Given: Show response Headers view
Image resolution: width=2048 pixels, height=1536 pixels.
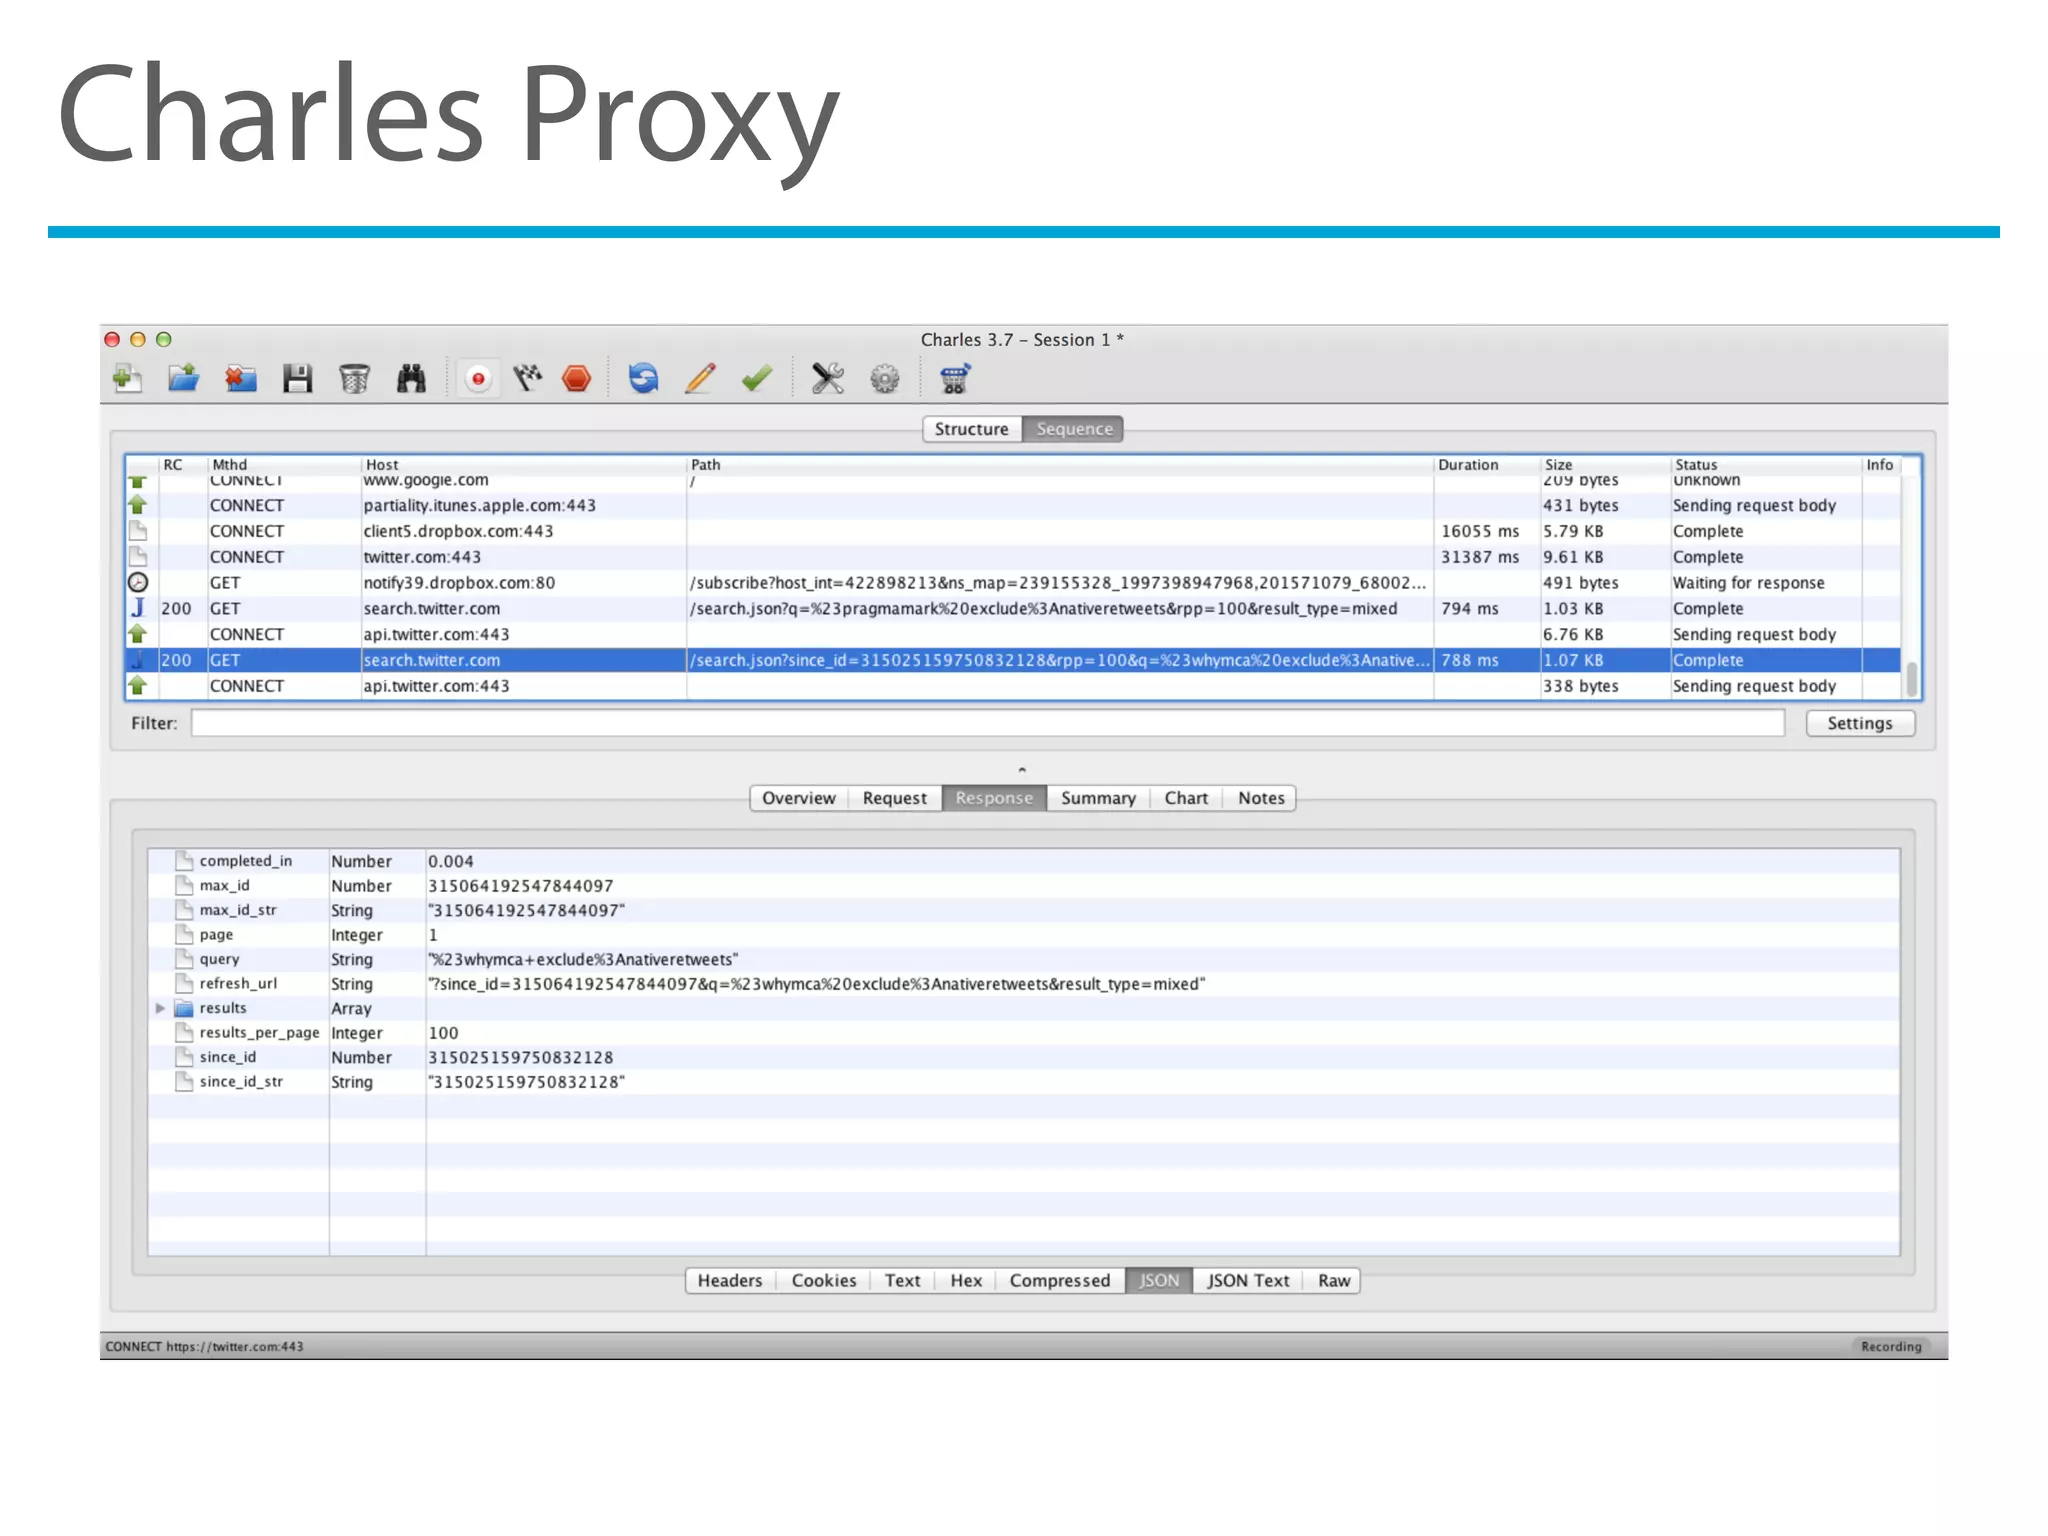Looking at the screenshot, I should point(730,1281).
